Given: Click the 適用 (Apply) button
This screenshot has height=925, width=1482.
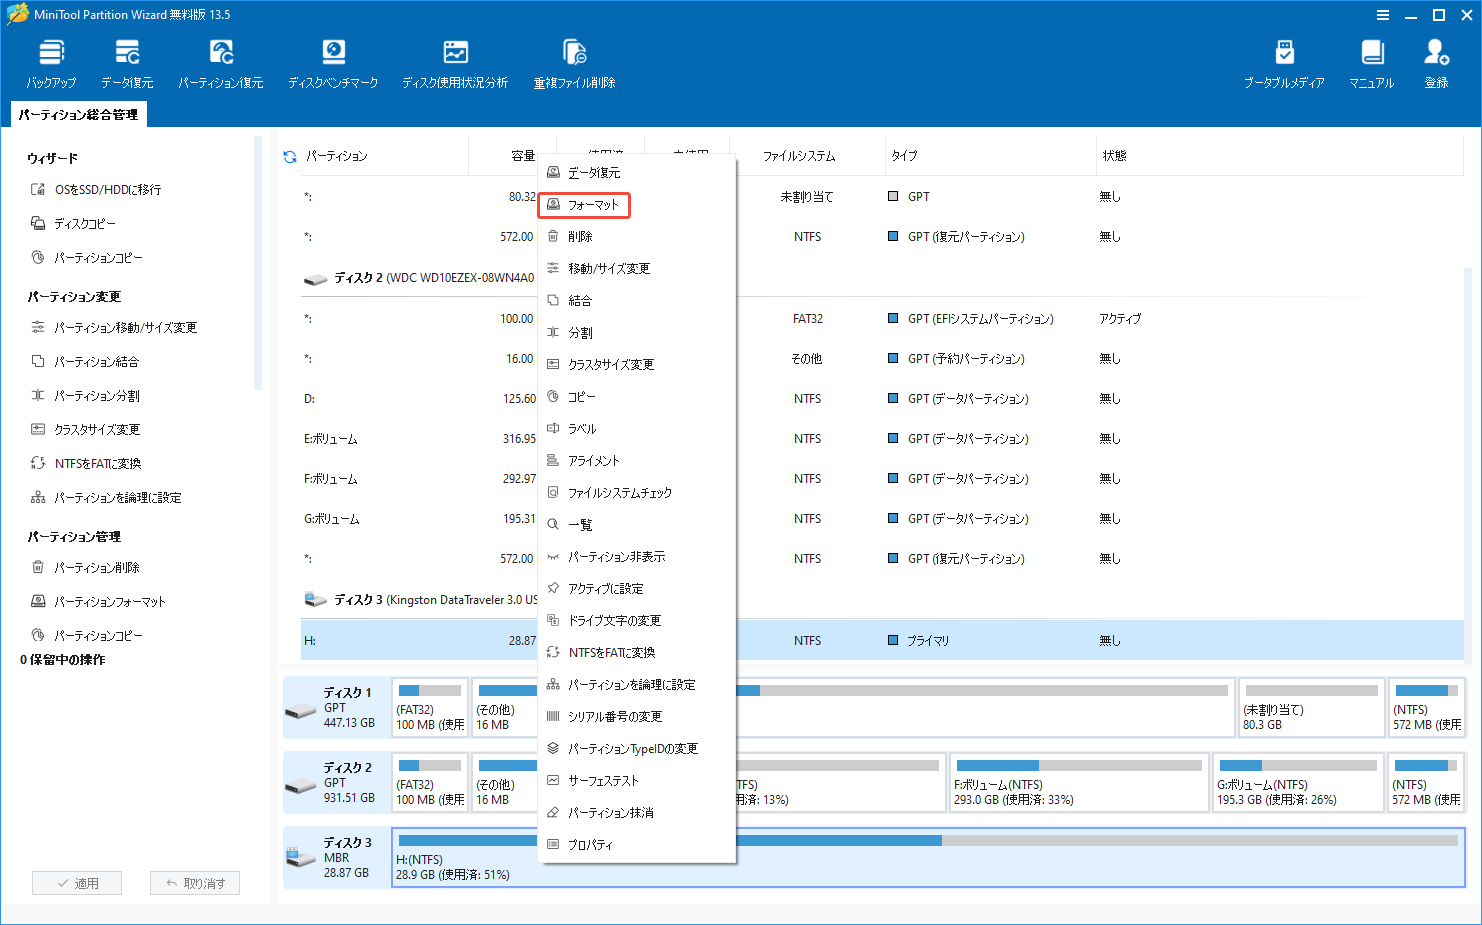Looking at the screenshot, I should coord(77,882).
